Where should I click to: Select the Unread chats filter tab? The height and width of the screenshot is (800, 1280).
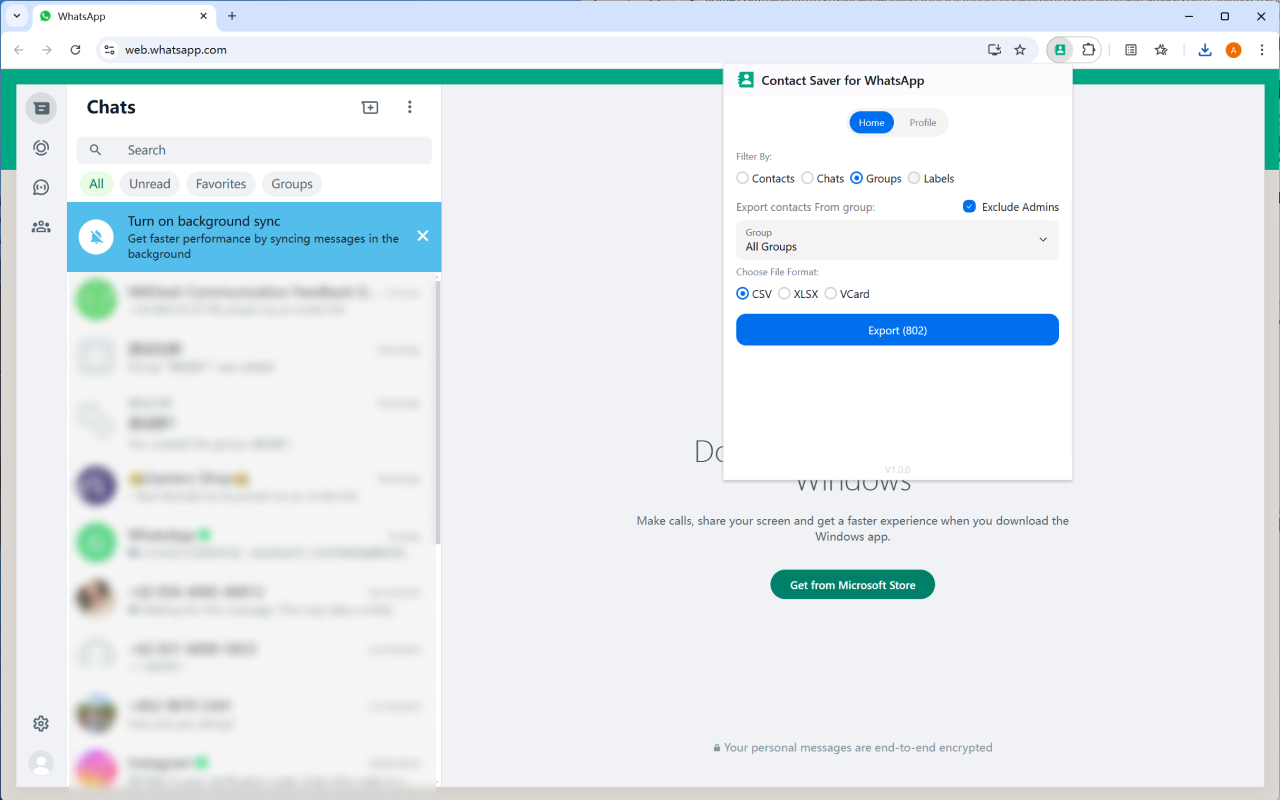pos(150,184)
